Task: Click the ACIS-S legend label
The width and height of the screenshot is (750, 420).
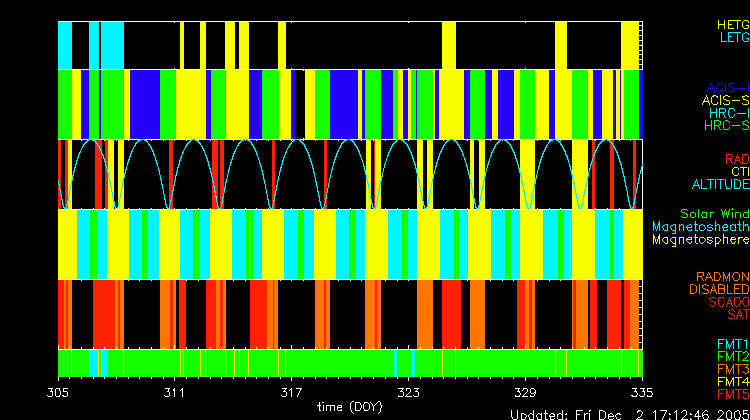Action: (725, 100)
